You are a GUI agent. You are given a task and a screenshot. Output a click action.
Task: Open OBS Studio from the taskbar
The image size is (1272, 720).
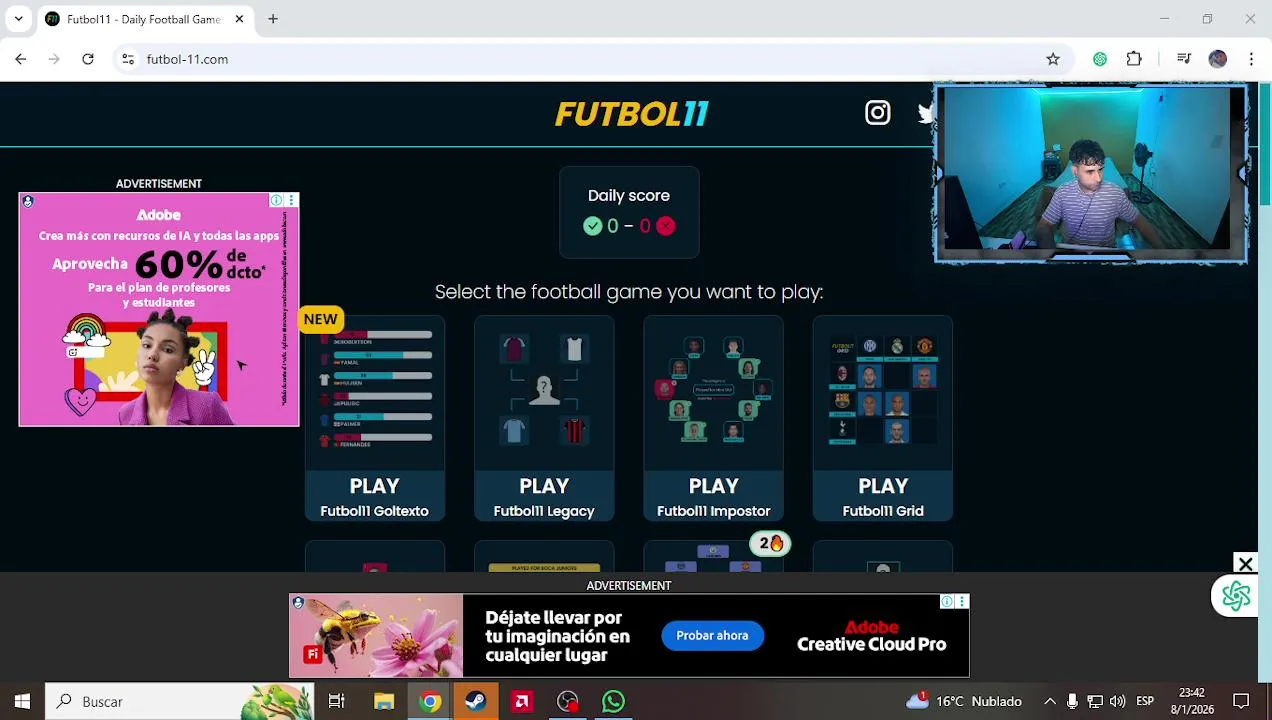point(568,702)
